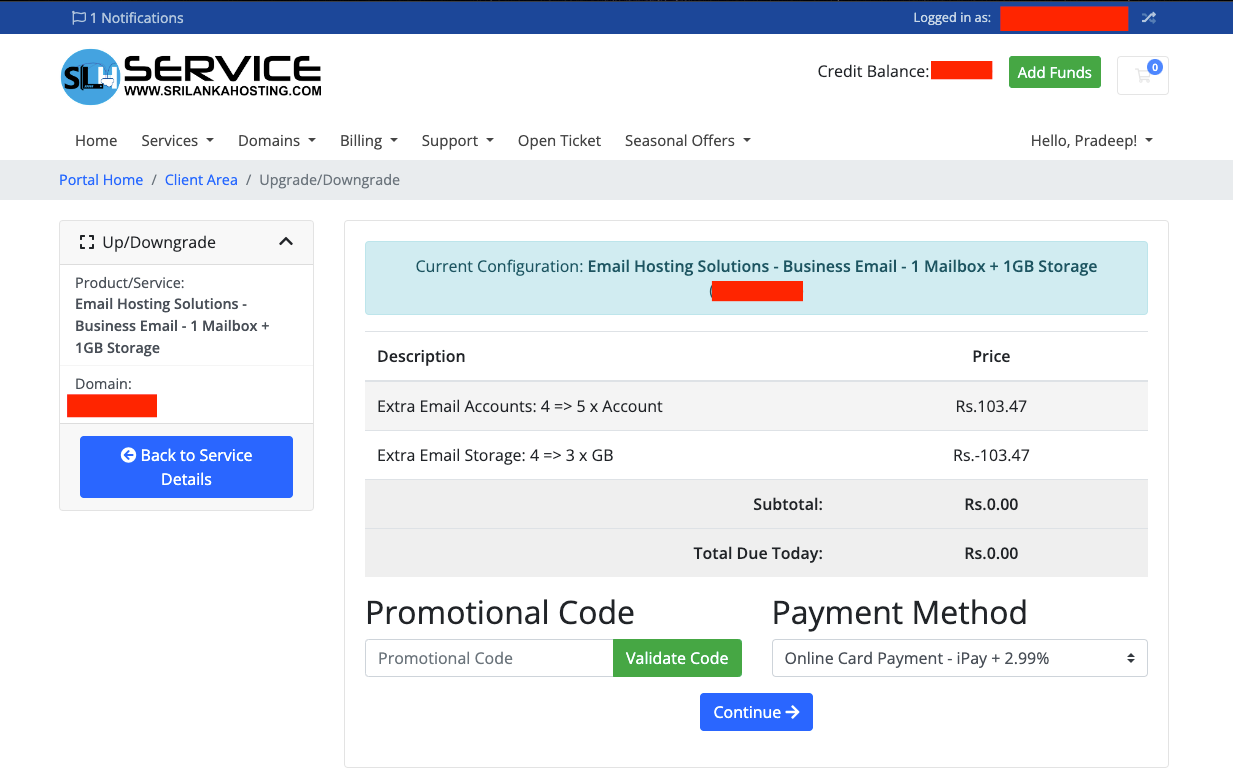Click the Client Area breadcrumb
The height and width of the screenshot is (773, 1233).
point(201,180)
